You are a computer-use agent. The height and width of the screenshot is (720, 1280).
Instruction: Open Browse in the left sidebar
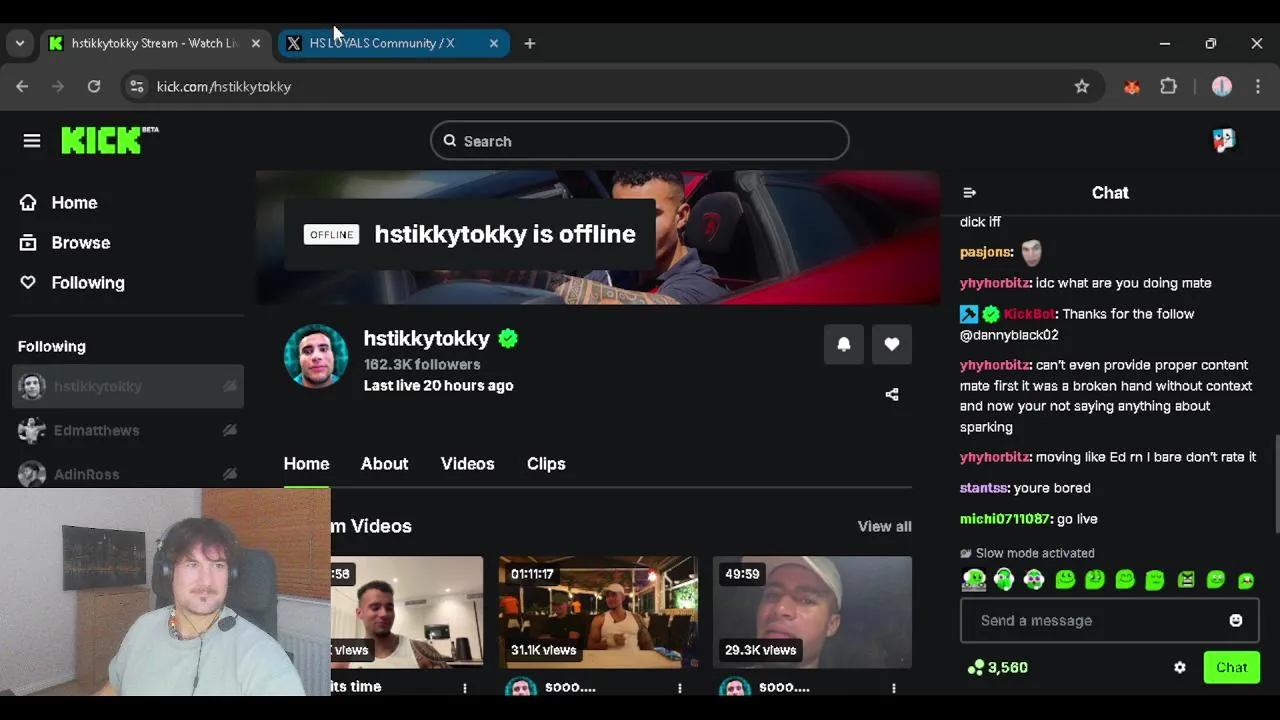[x=66, y=243]
